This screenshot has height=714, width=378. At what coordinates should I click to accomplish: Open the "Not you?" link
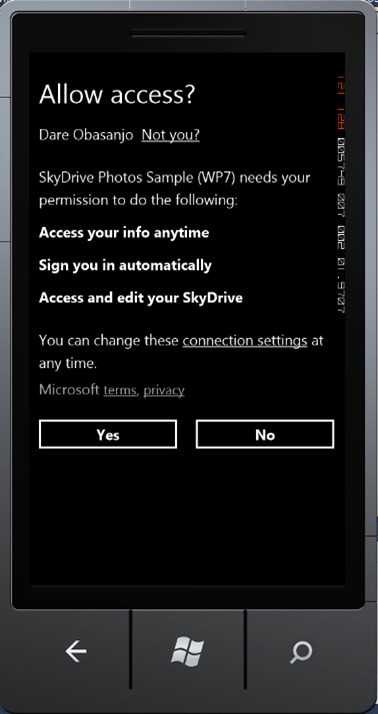point(171,135)
